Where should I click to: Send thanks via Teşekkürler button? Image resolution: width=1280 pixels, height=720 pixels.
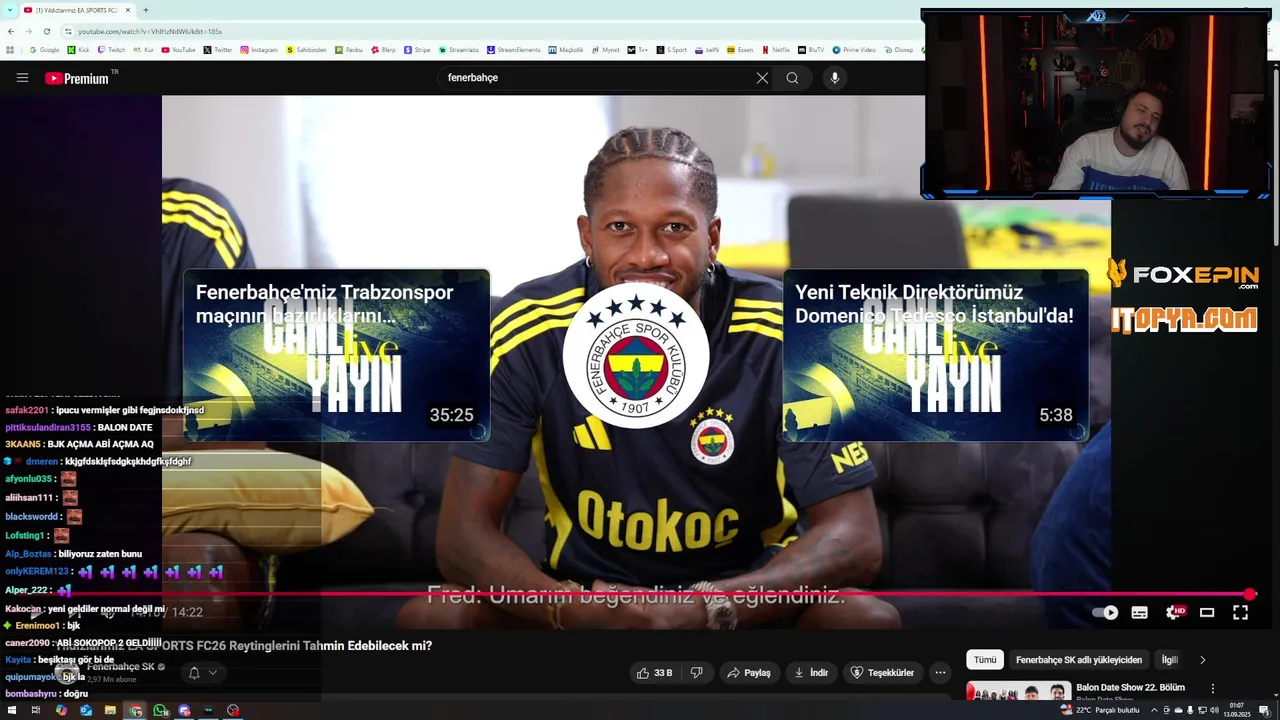click(x=882, y=673)
